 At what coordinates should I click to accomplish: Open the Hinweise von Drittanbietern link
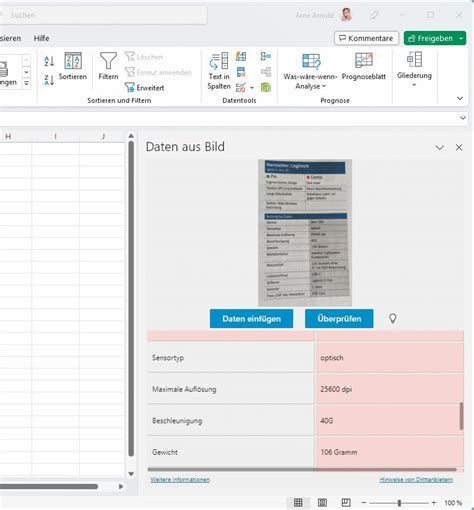click(416, 480)
